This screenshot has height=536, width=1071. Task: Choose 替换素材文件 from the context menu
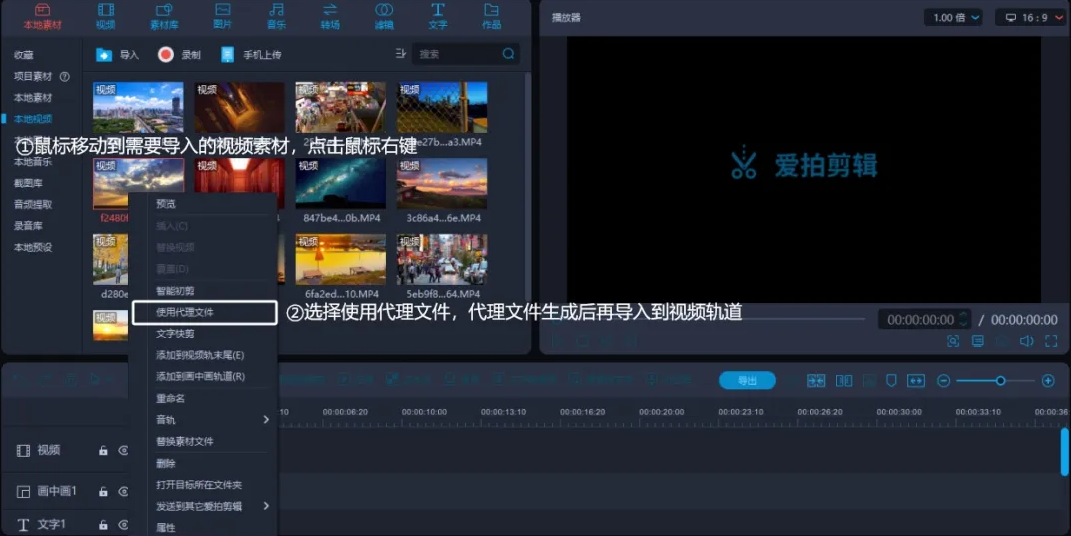point(185,441)
